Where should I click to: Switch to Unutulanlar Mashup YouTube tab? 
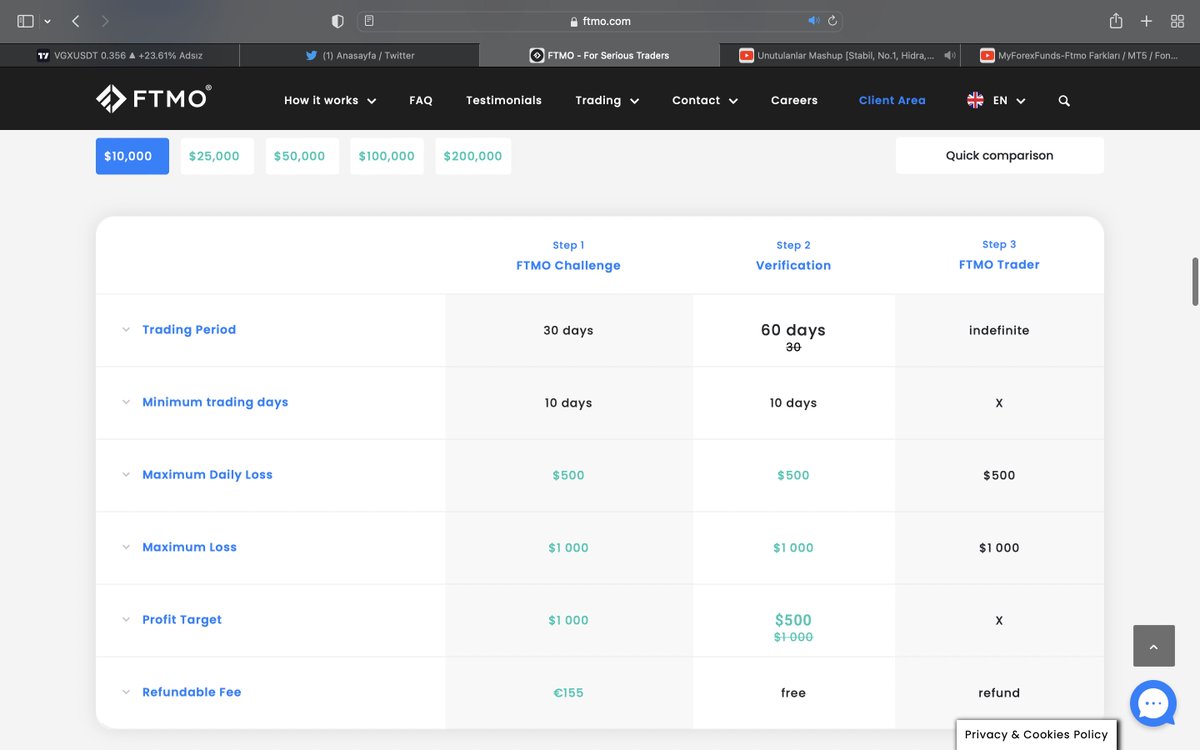[840, 56]
